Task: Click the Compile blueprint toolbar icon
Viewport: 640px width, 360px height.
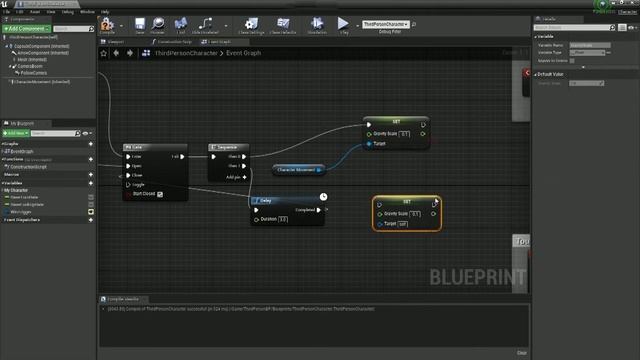Action: point(107,24)
